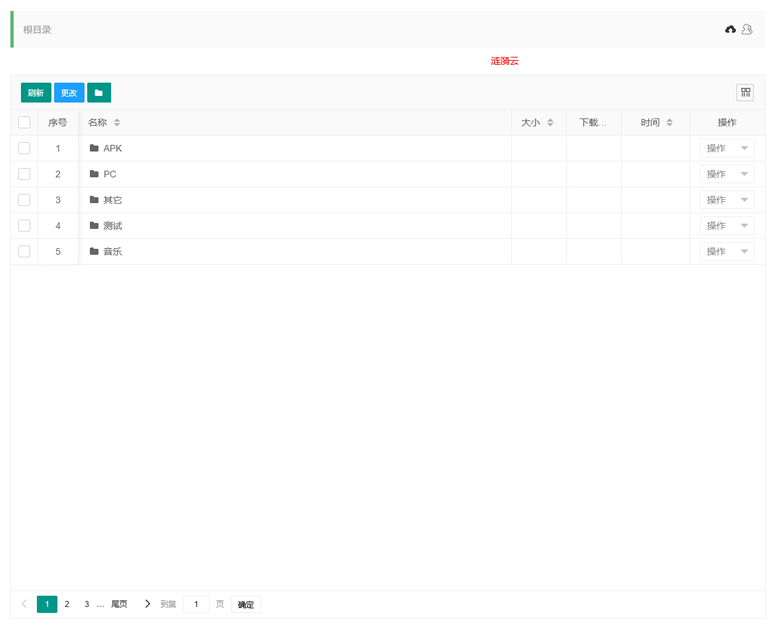Switch to grid view layout
The width and height of the screenshot is (784, 627).
[745, 93]
